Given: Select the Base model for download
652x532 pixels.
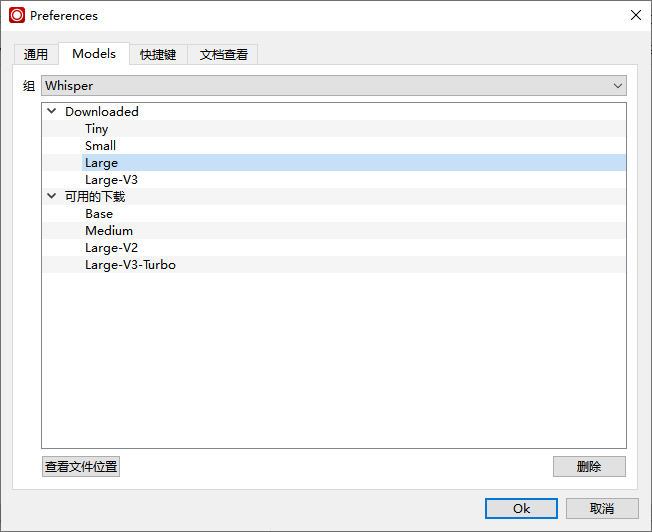Looking at the screenshot, I should [x=99, y=214].
